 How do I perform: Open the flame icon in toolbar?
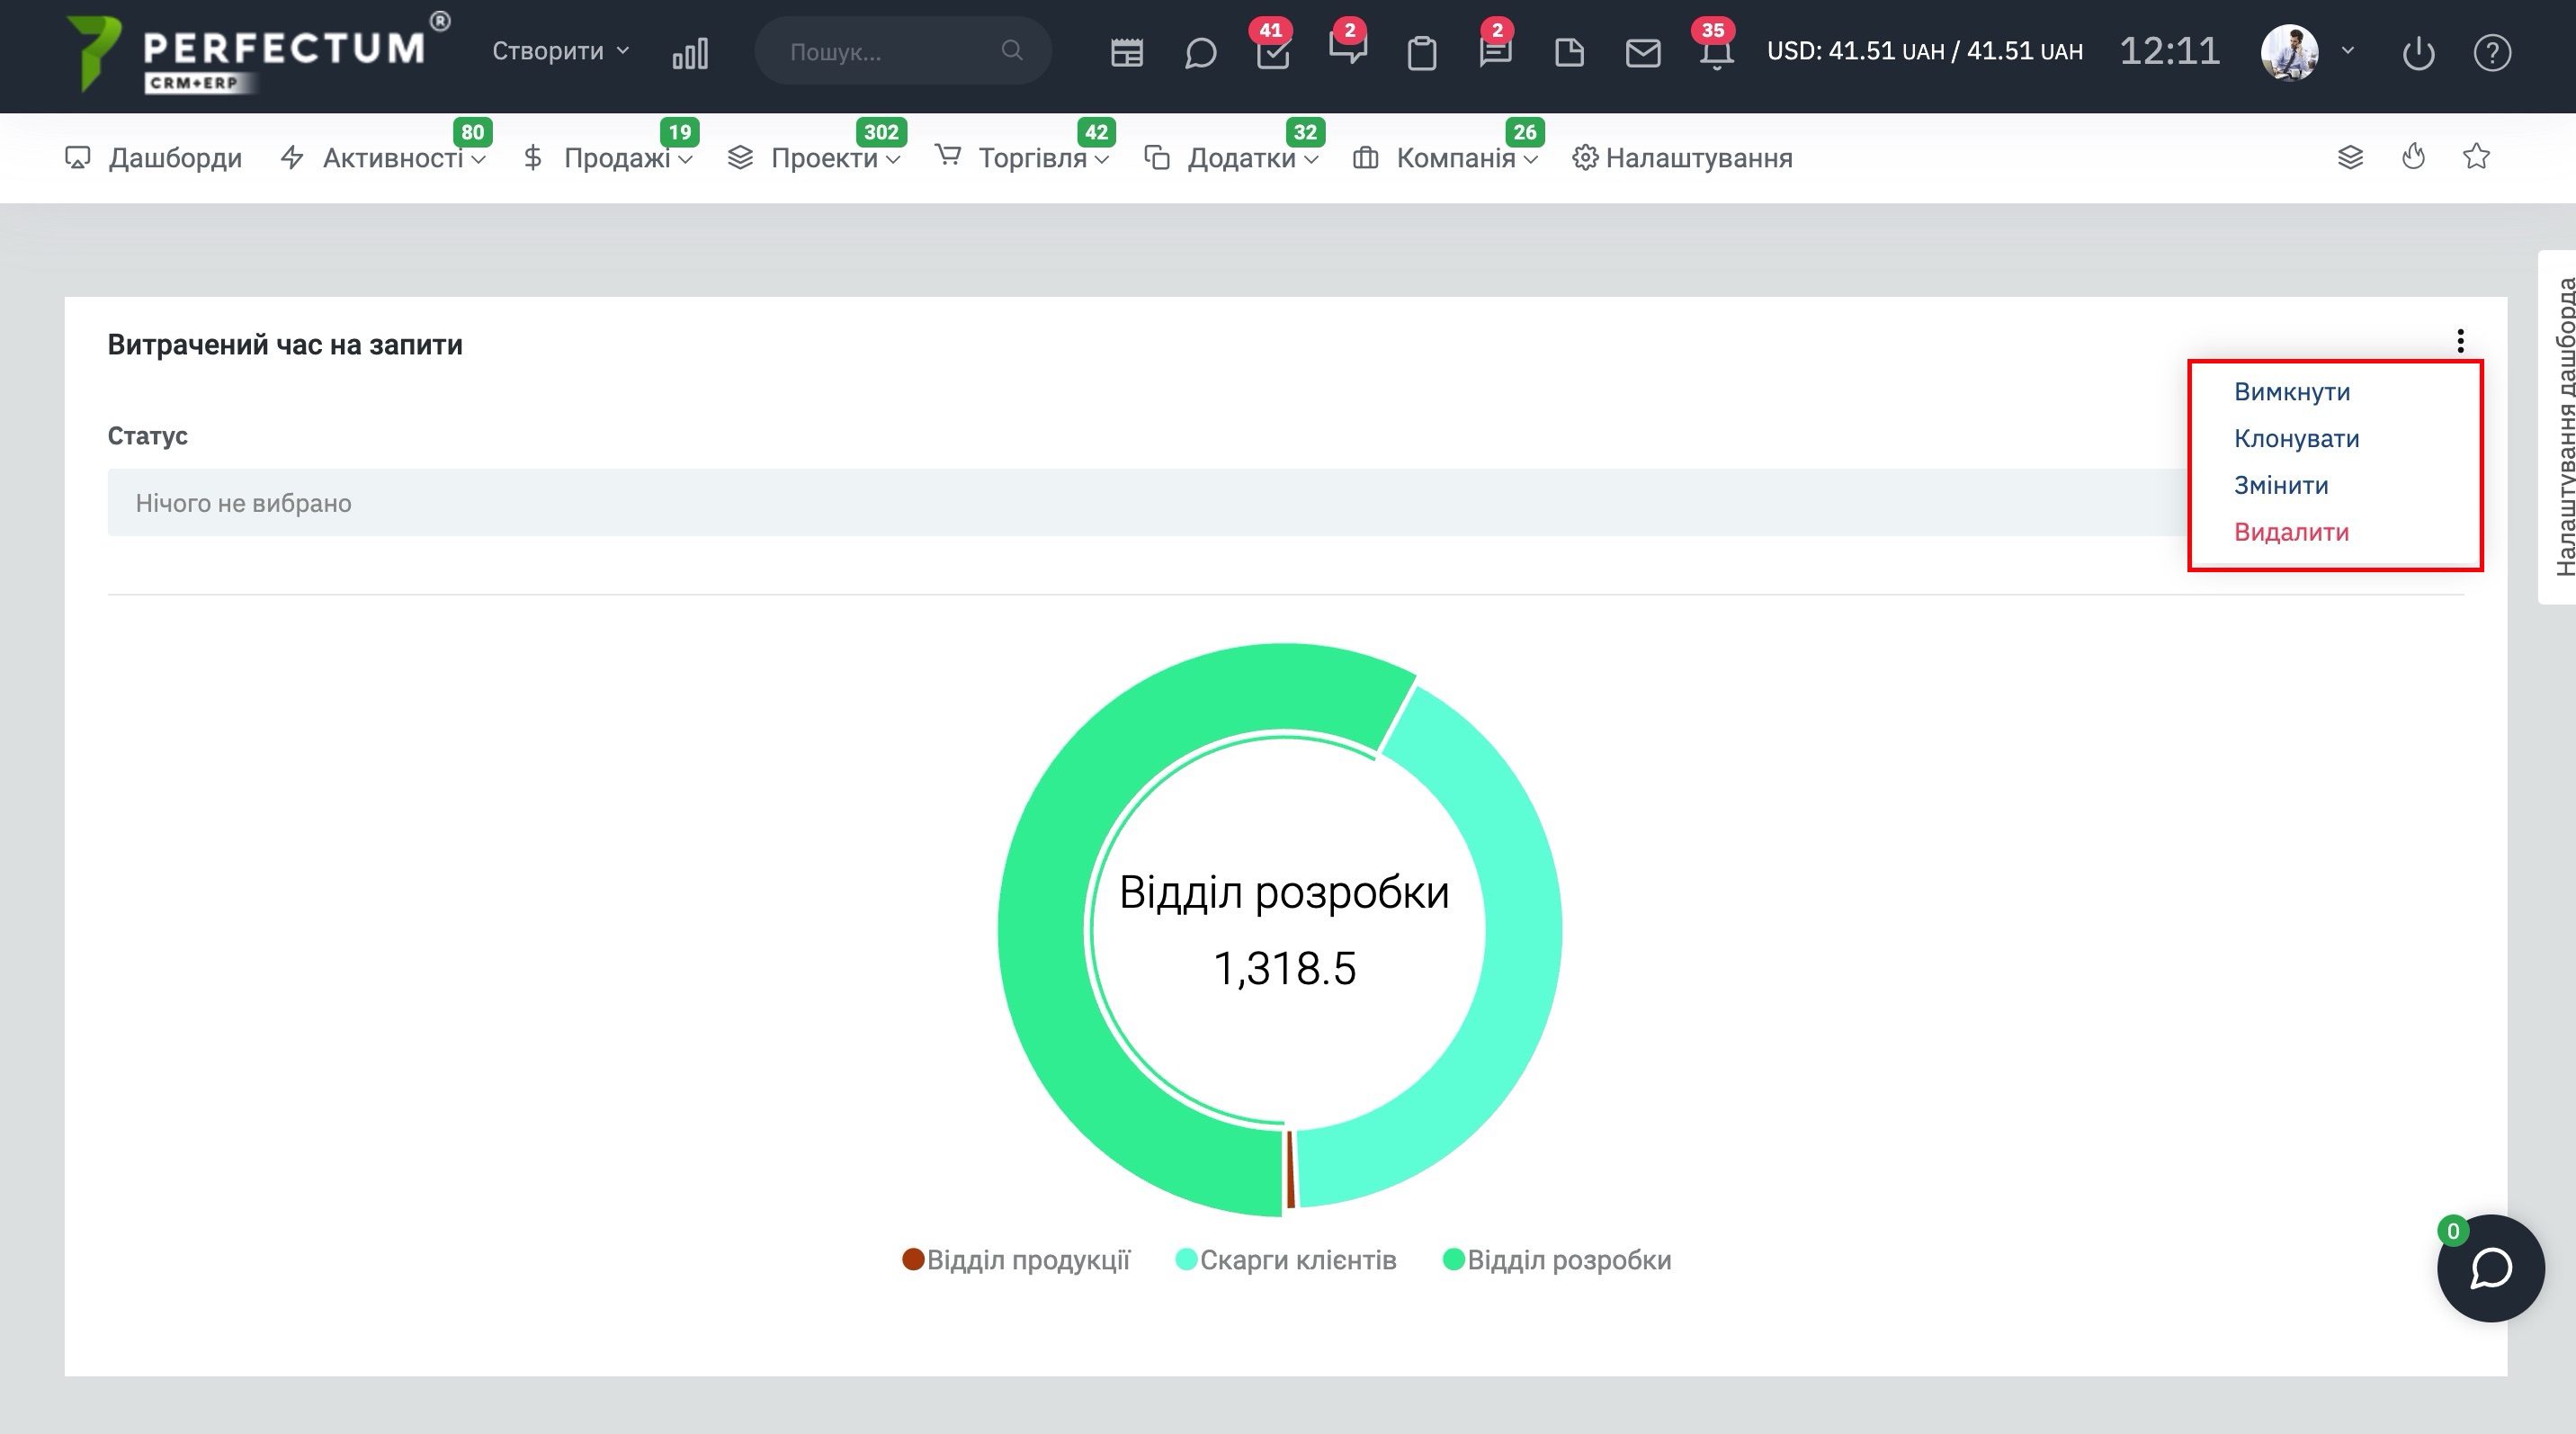pos(2413,157)
